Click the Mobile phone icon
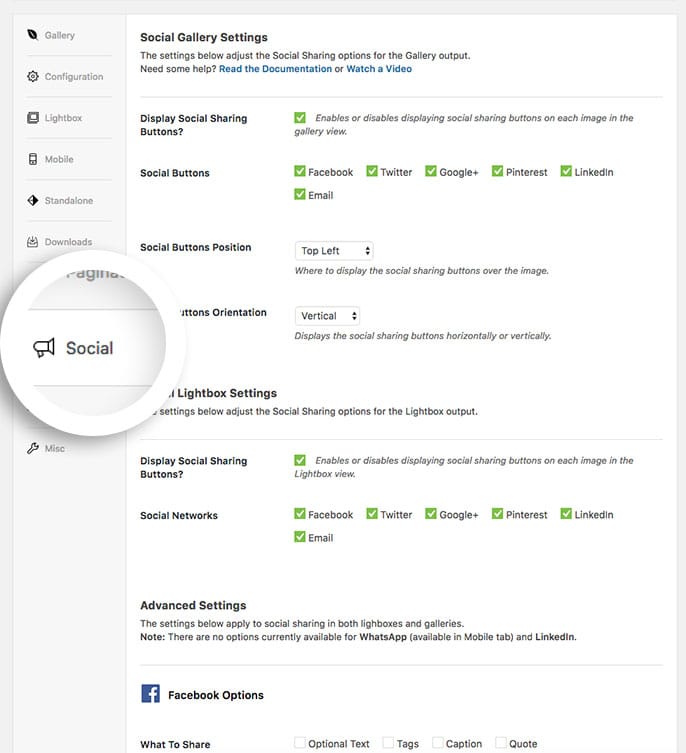This screenshot has width=686, height=753. (33, 159)
